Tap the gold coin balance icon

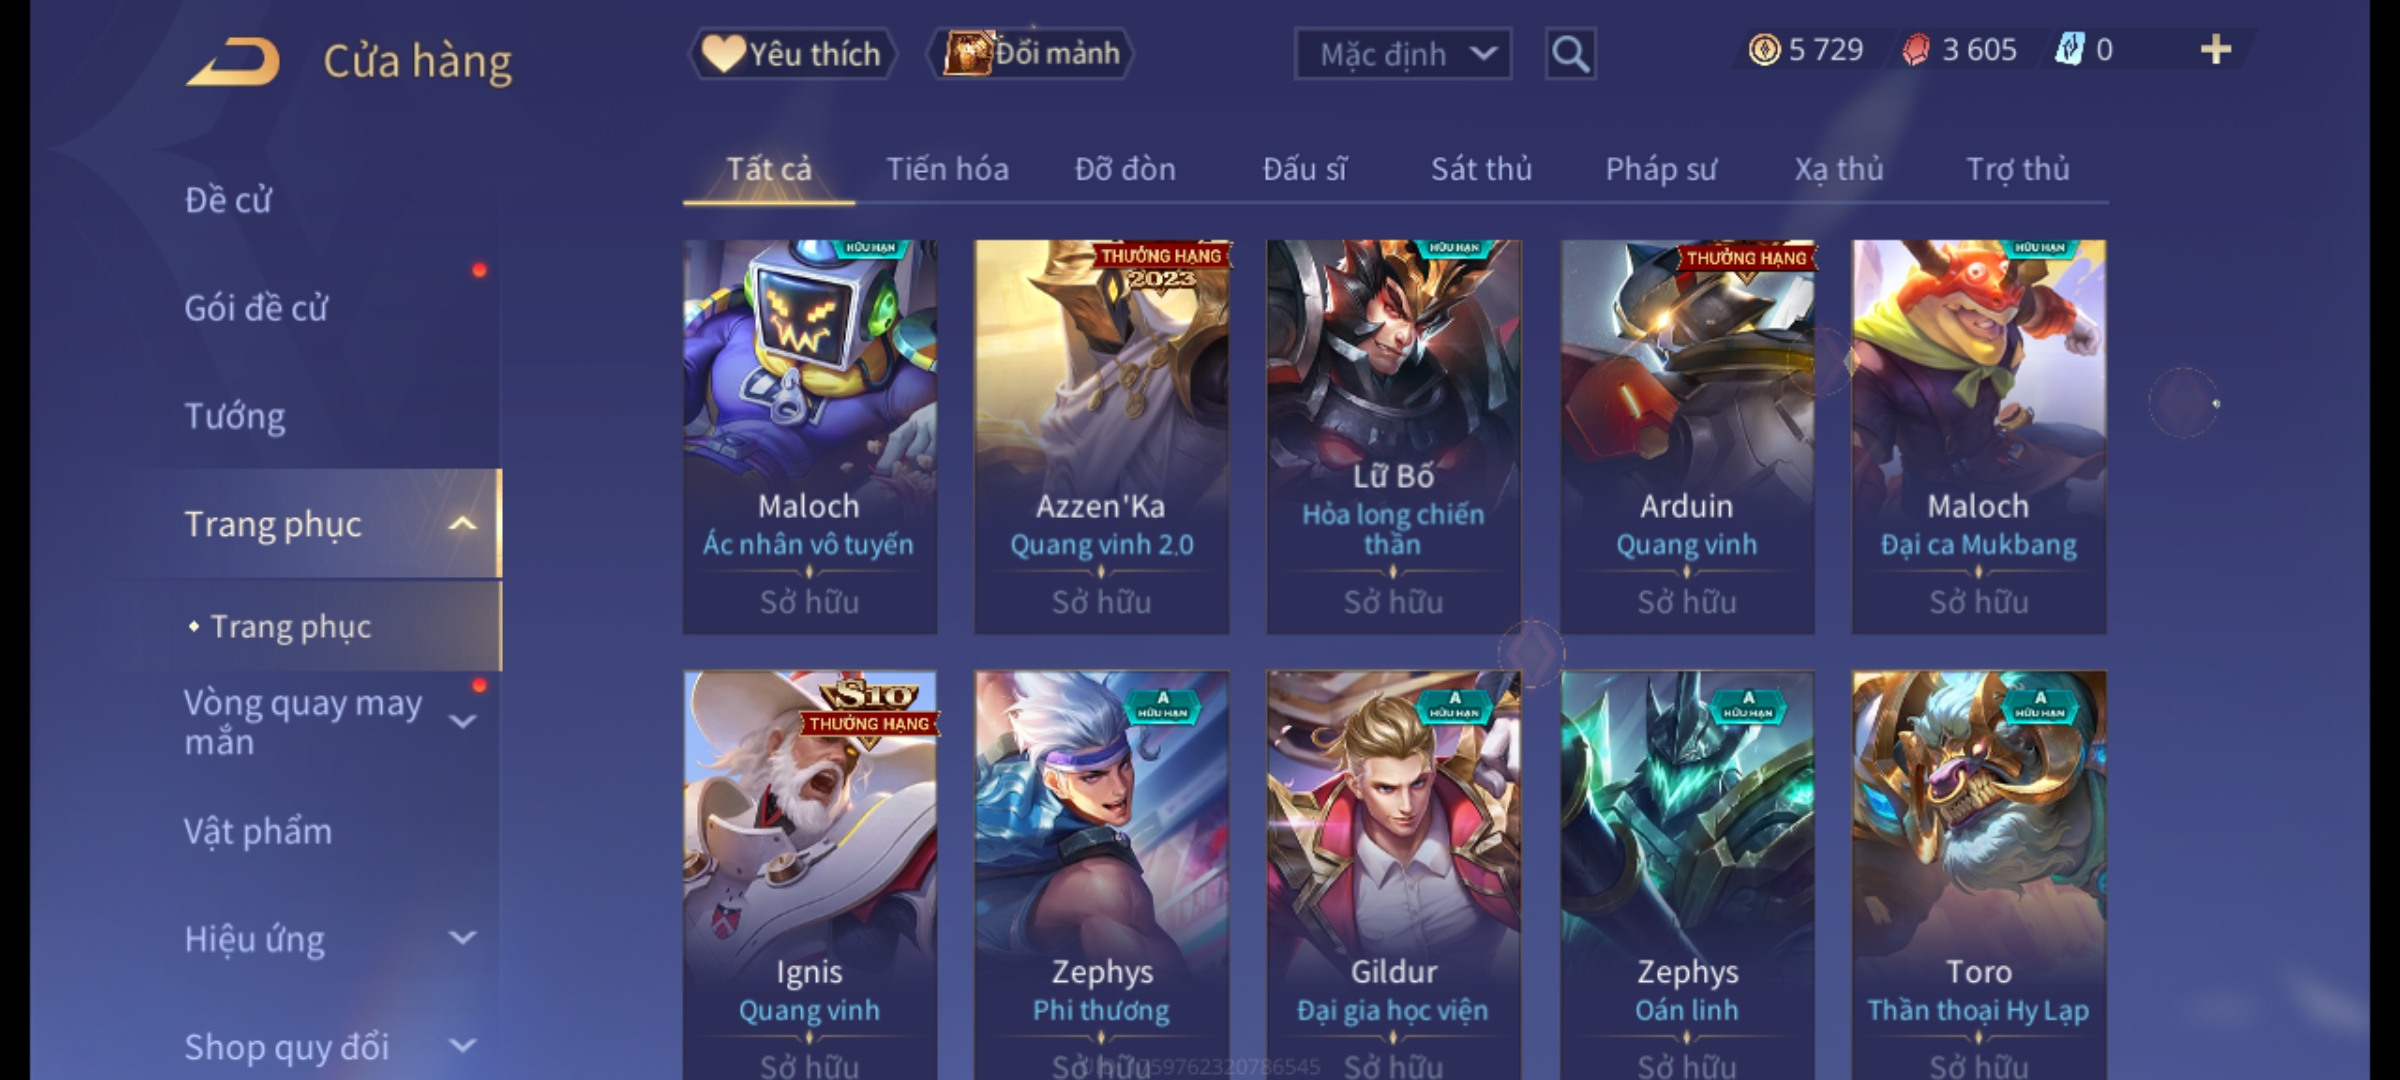1764,50
